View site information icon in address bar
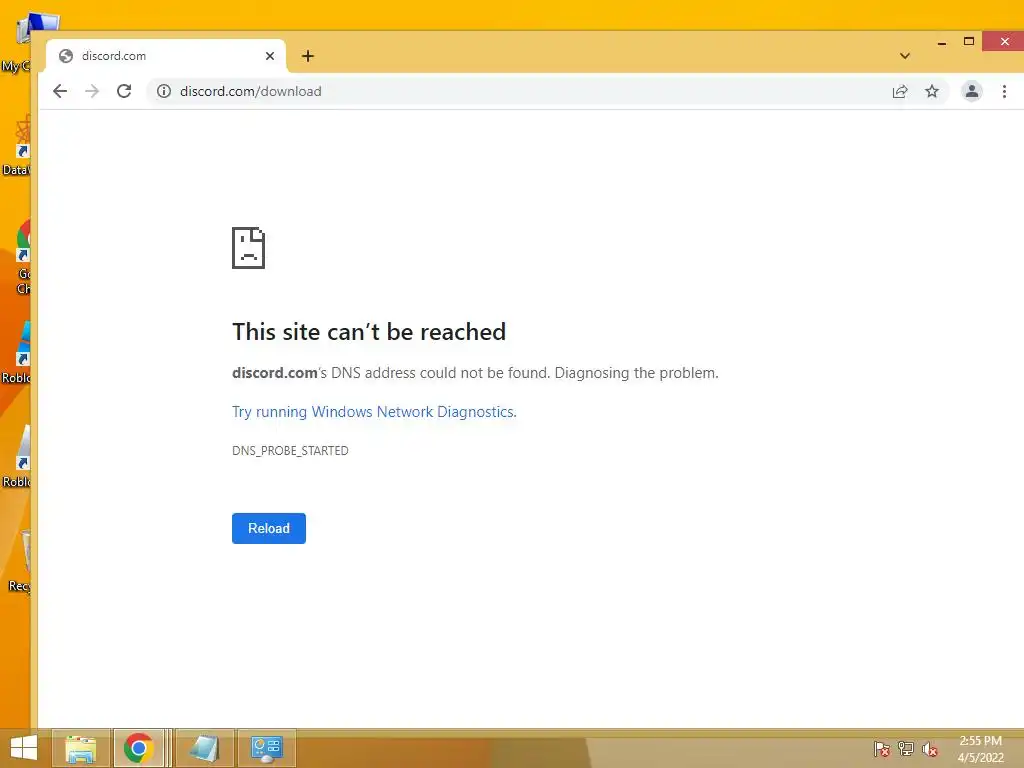 coord(164,91)
